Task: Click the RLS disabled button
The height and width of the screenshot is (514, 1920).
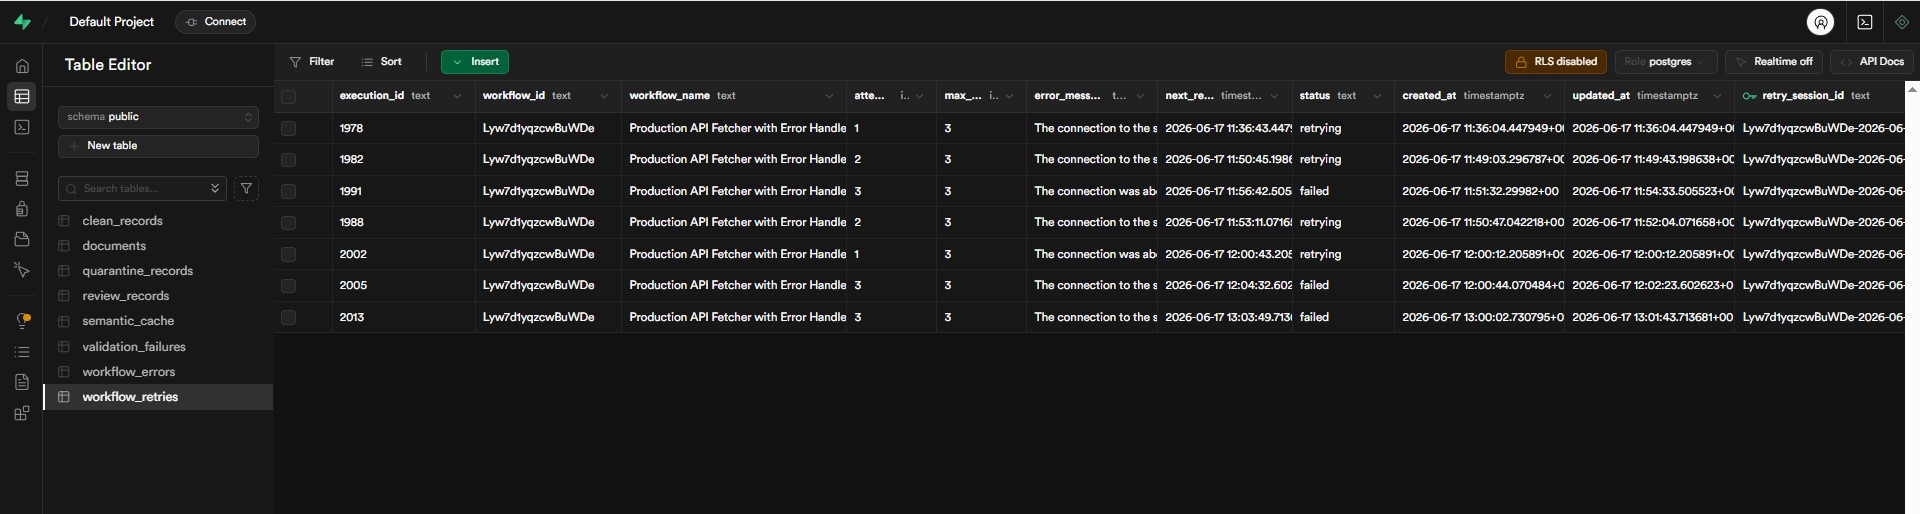Action: tap(1556, 62)
